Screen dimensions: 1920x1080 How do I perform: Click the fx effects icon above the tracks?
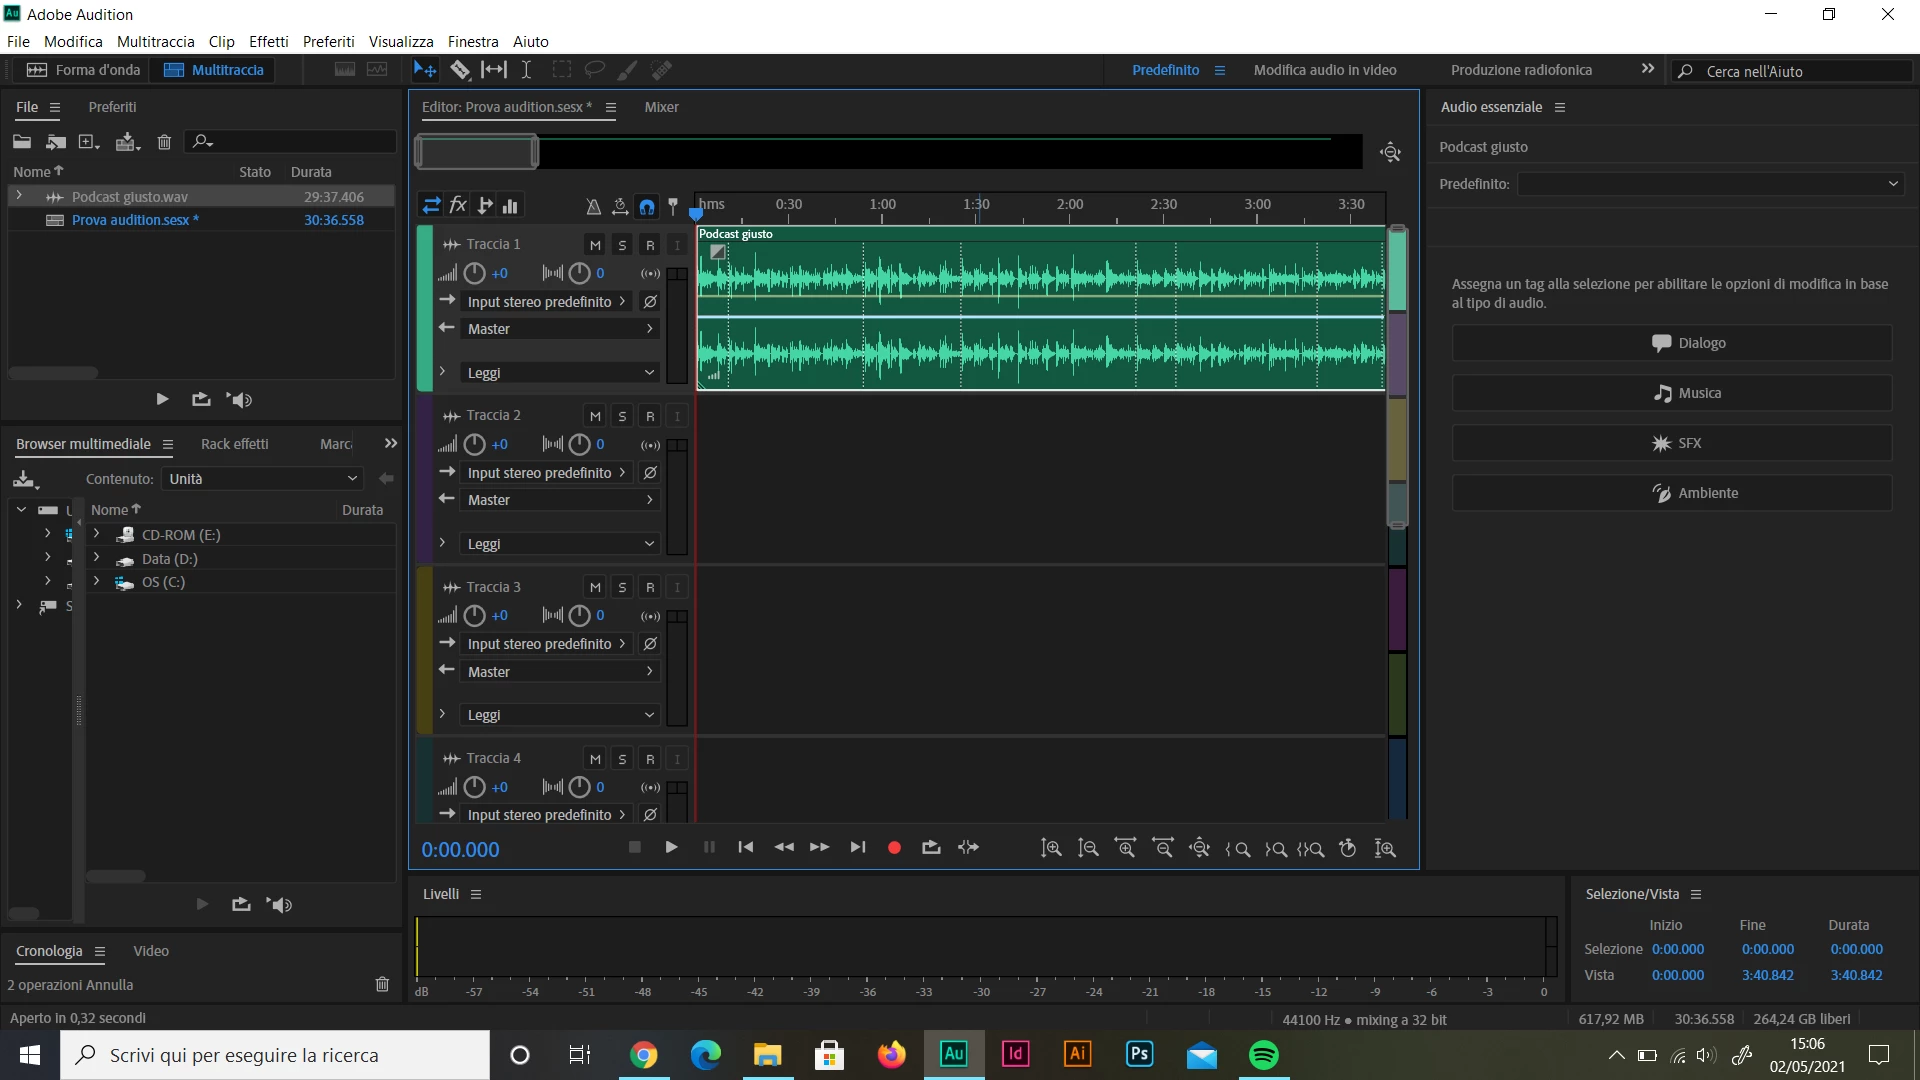458,206
